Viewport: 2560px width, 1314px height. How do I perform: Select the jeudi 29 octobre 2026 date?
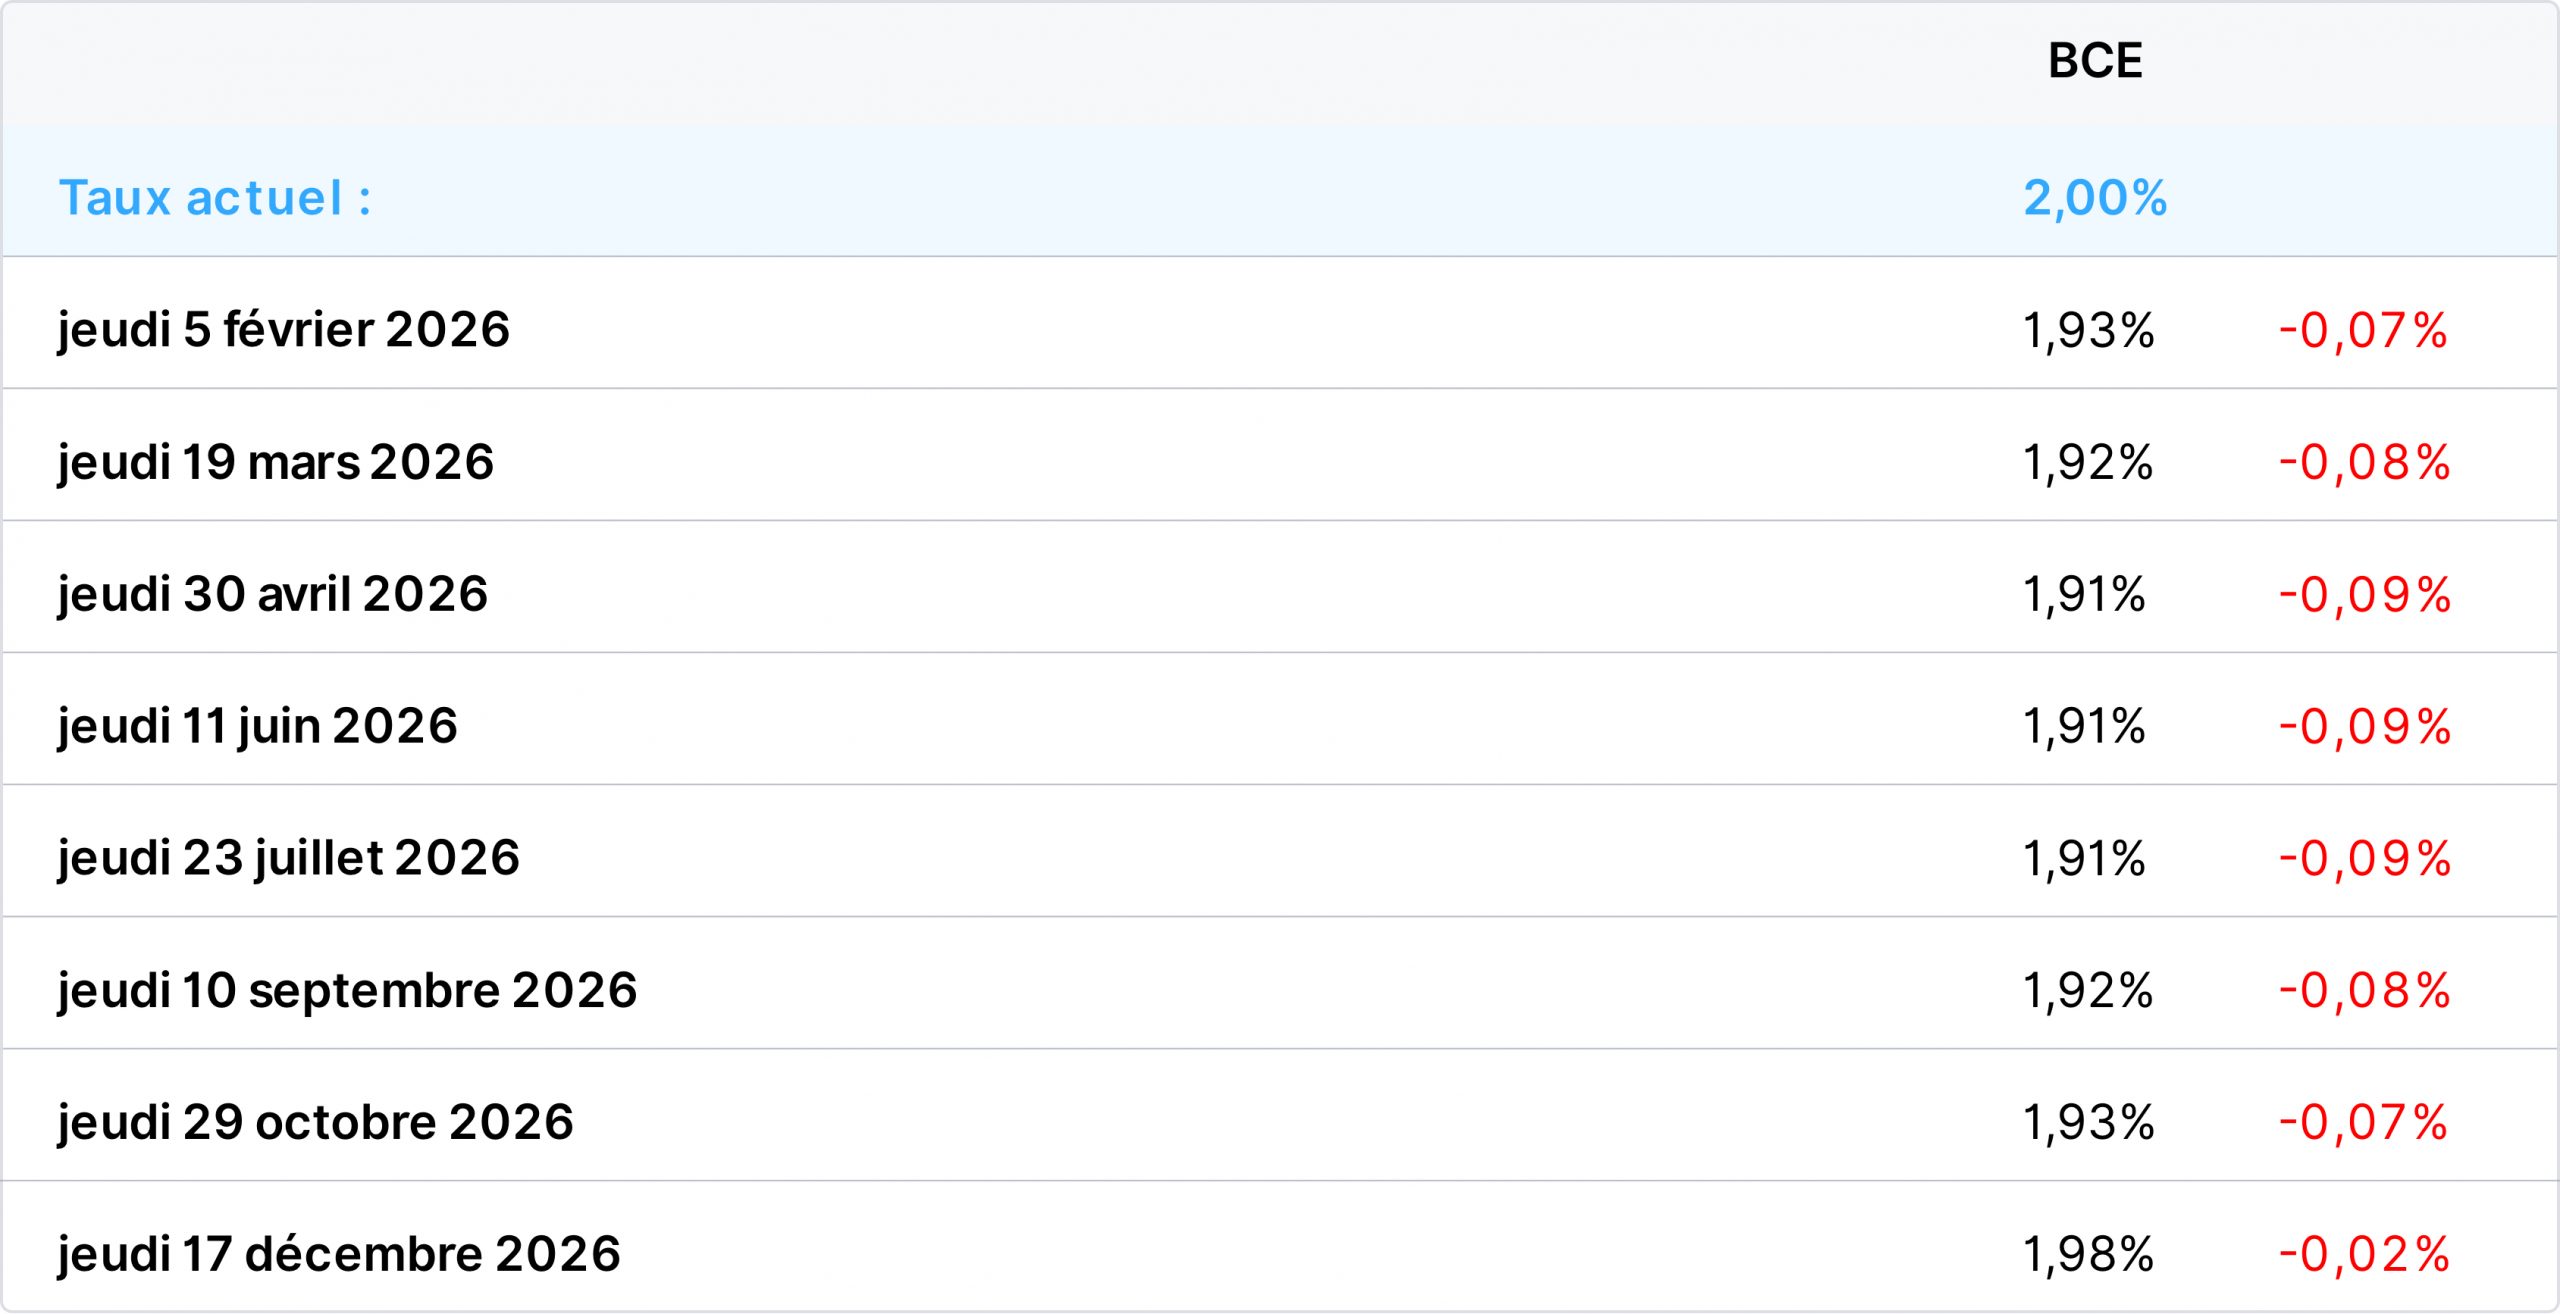[316, 1123]
